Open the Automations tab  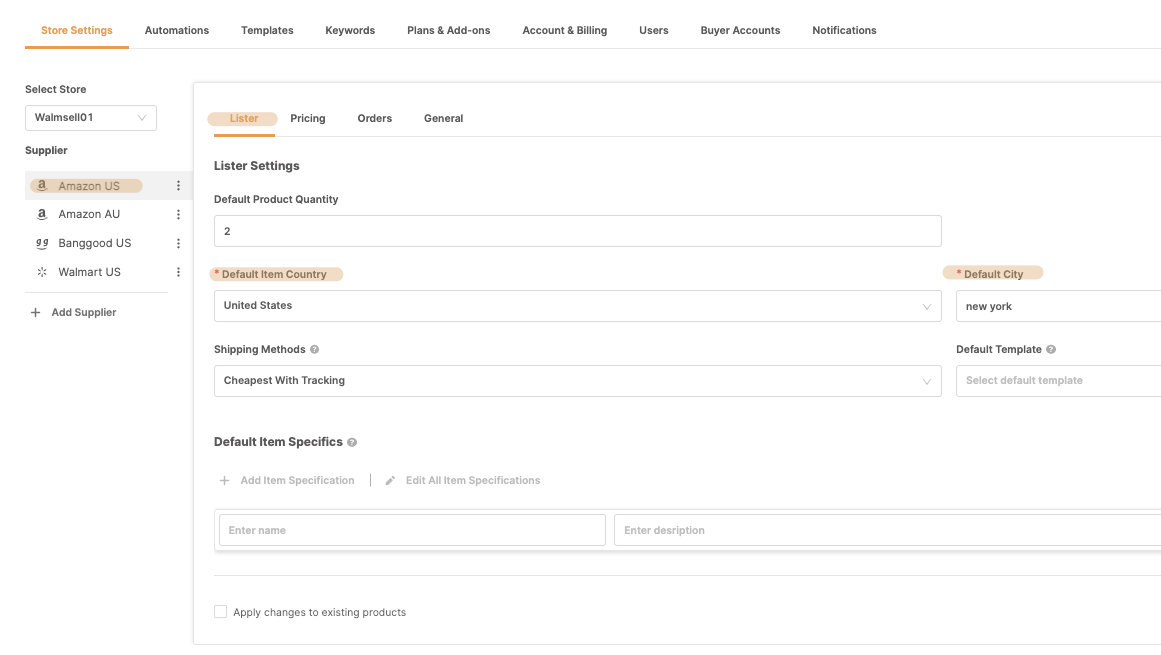click(x=177, y=30)
